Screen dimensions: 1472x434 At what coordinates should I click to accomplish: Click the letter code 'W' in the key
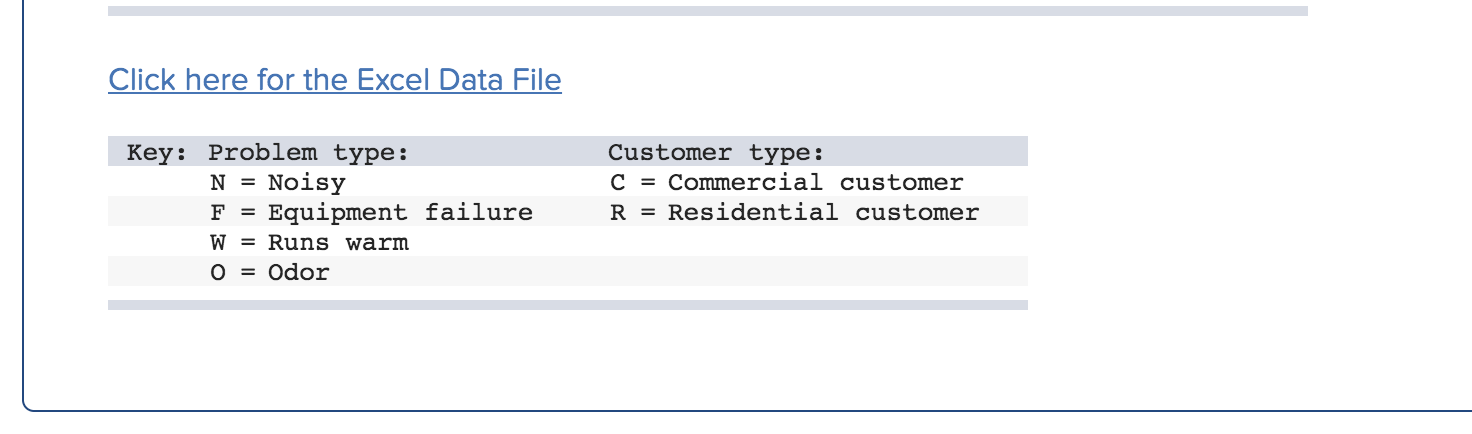click(x=218, y=243)
